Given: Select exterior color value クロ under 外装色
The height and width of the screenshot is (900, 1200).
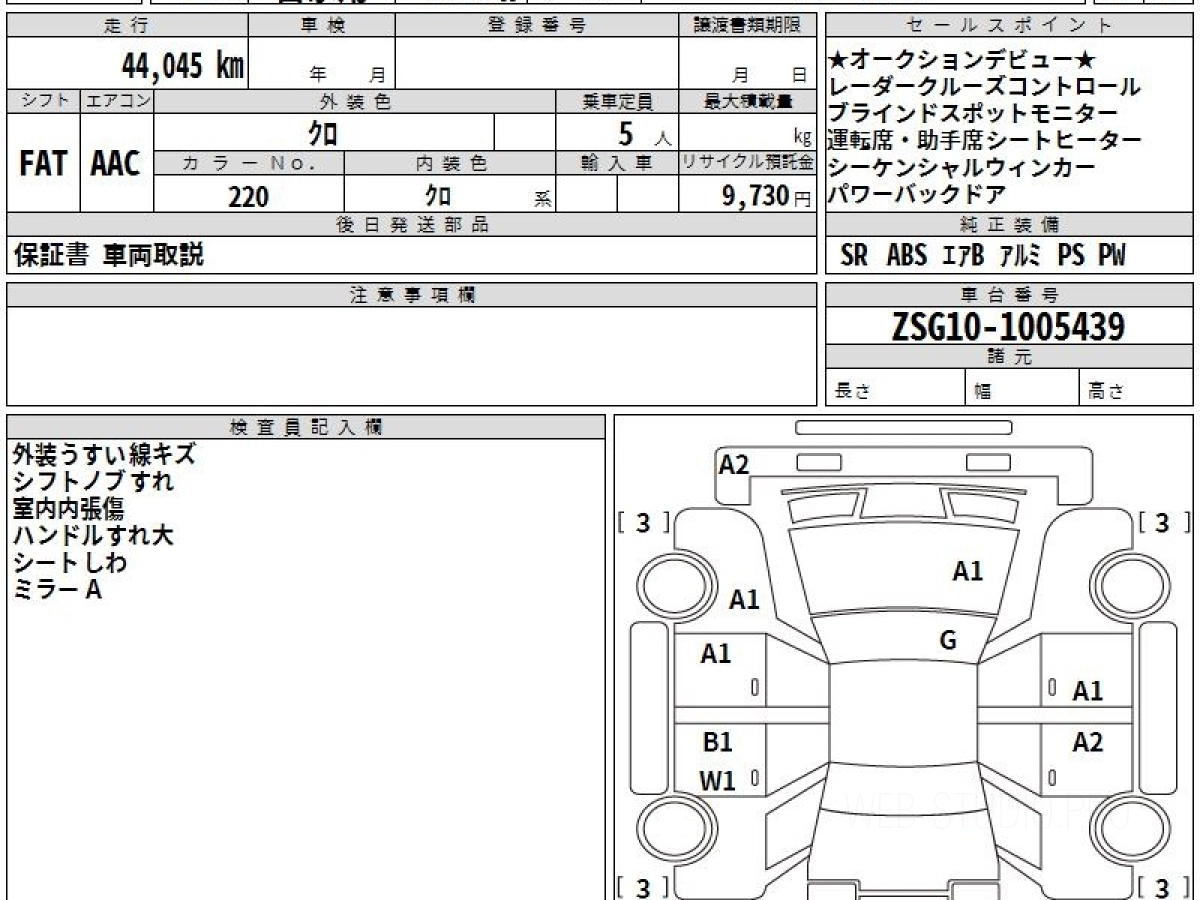Looking at the screenshot, I should [323, 132].
